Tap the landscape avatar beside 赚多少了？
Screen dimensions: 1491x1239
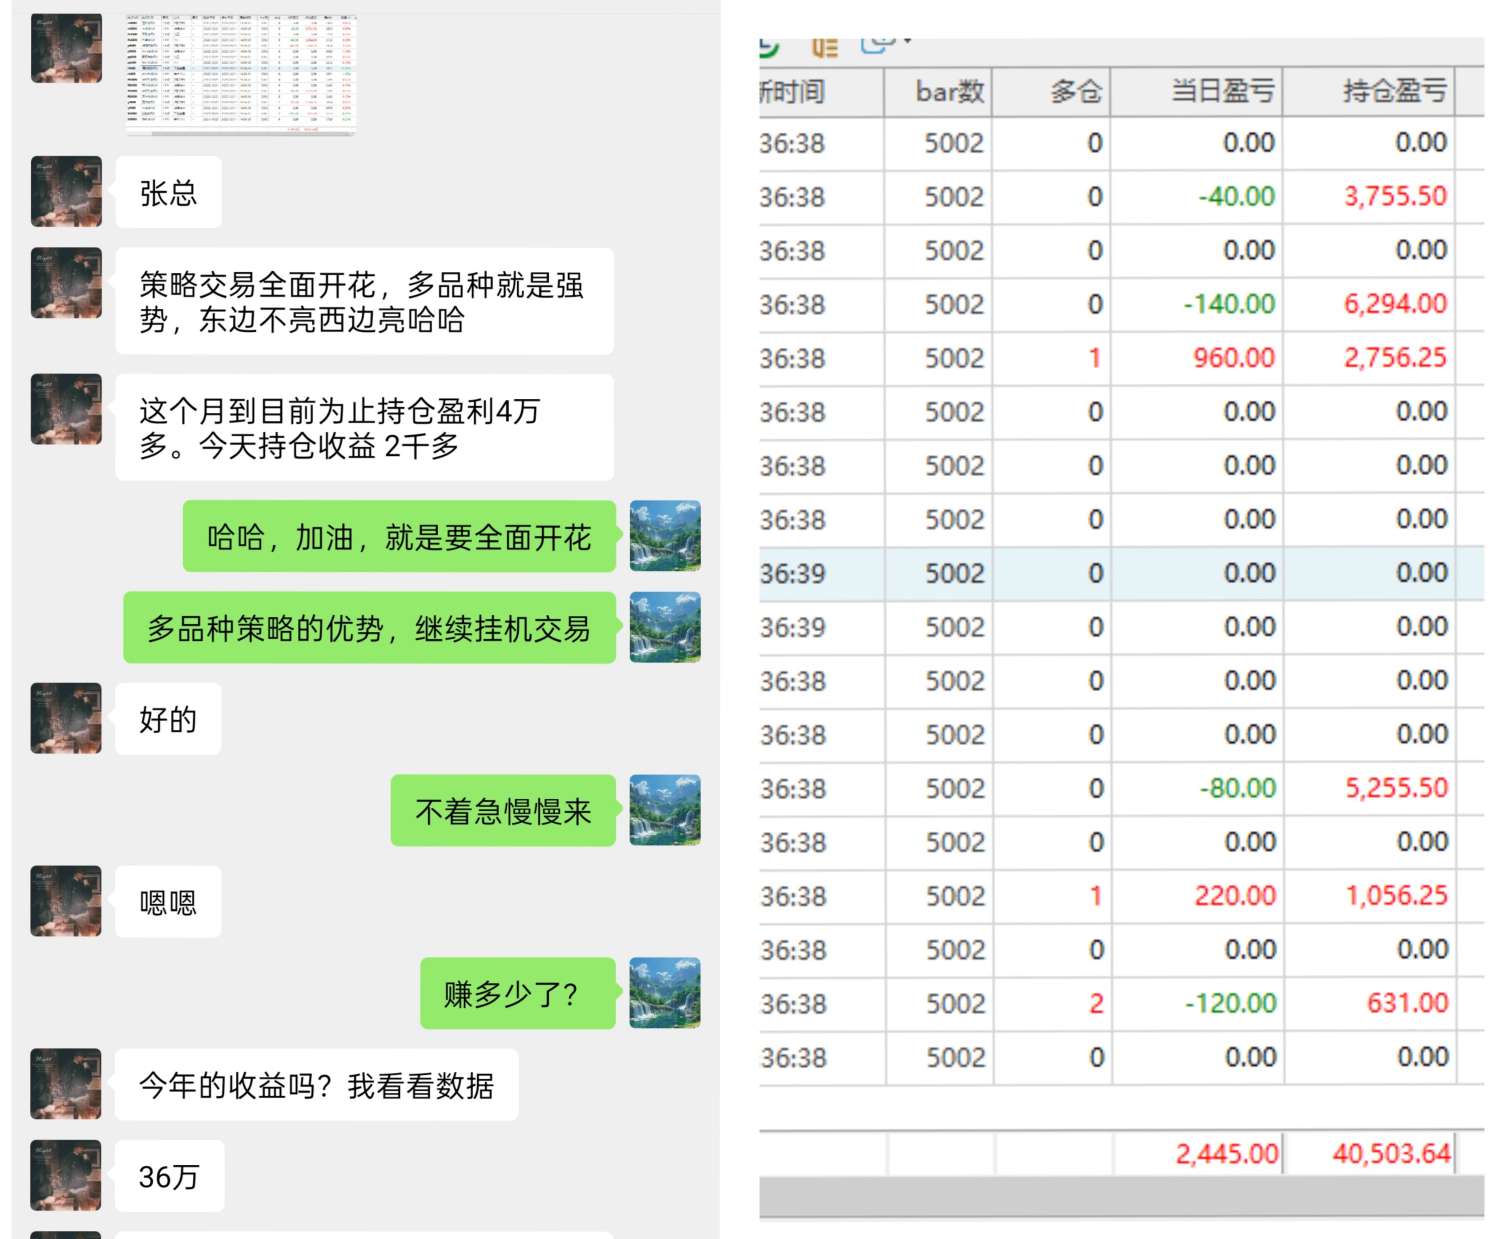pos(665,993)
